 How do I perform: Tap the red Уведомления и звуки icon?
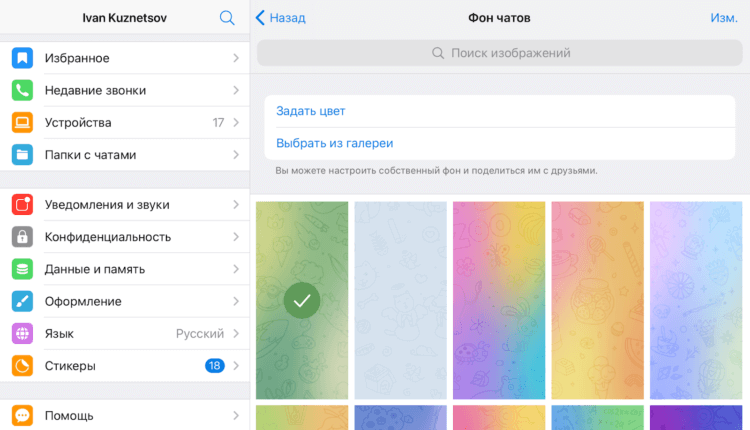click(22, 205)
